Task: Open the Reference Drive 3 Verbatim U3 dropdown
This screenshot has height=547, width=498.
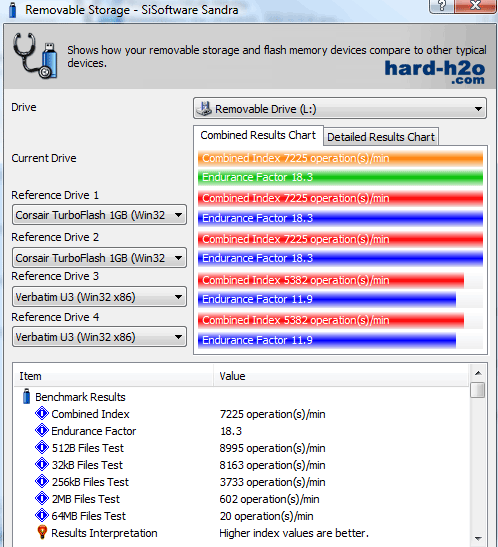Action: 99,297
